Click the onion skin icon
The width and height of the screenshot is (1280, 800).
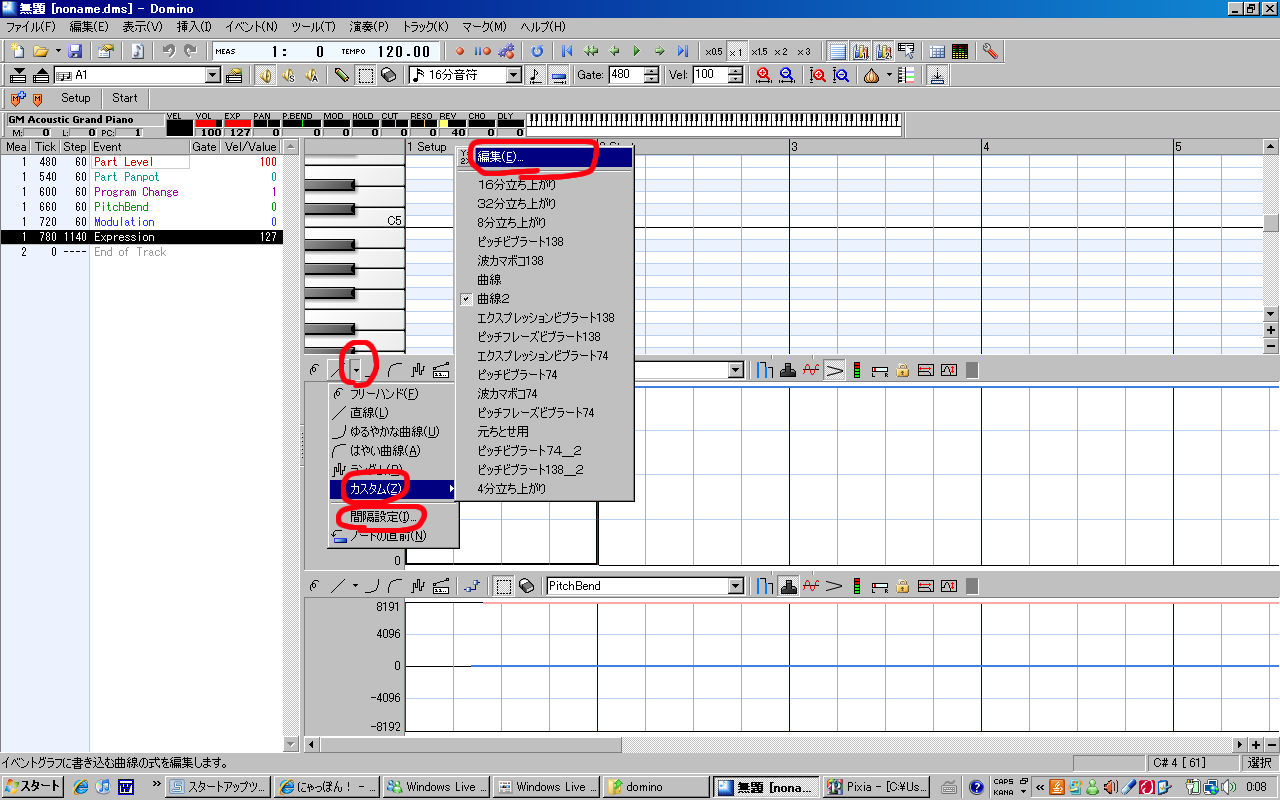(871, 75)
